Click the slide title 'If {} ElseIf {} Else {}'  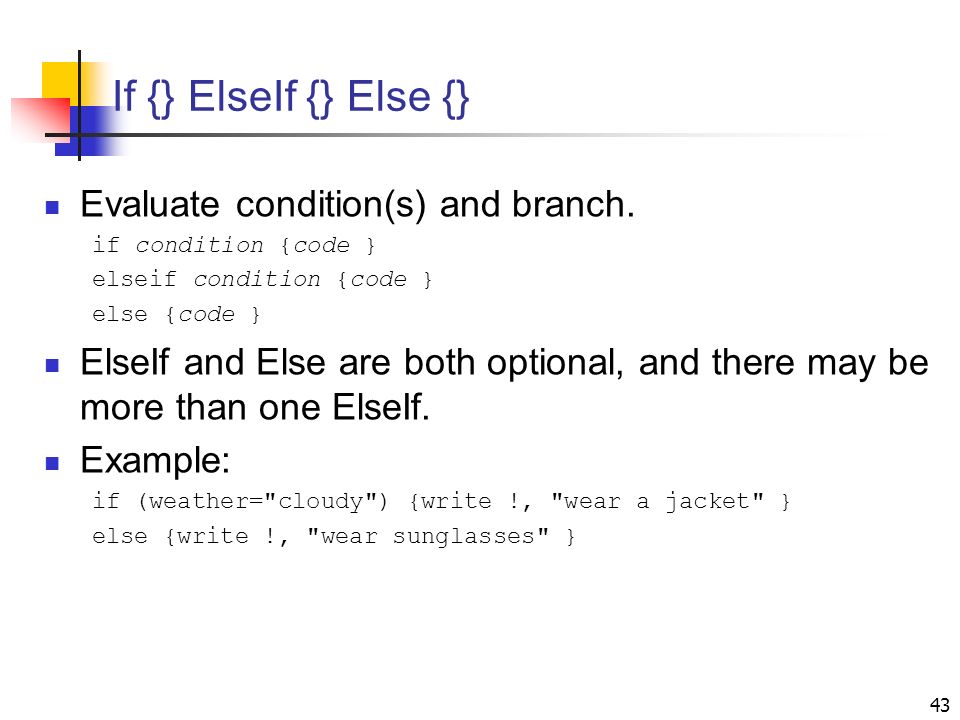[291, 97]
